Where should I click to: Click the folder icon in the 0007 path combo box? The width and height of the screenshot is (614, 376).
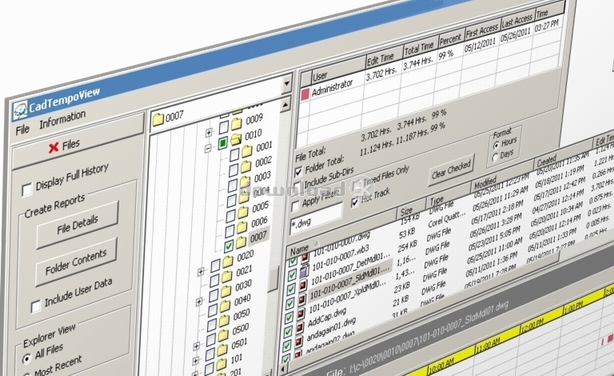[x=158, y=119]
